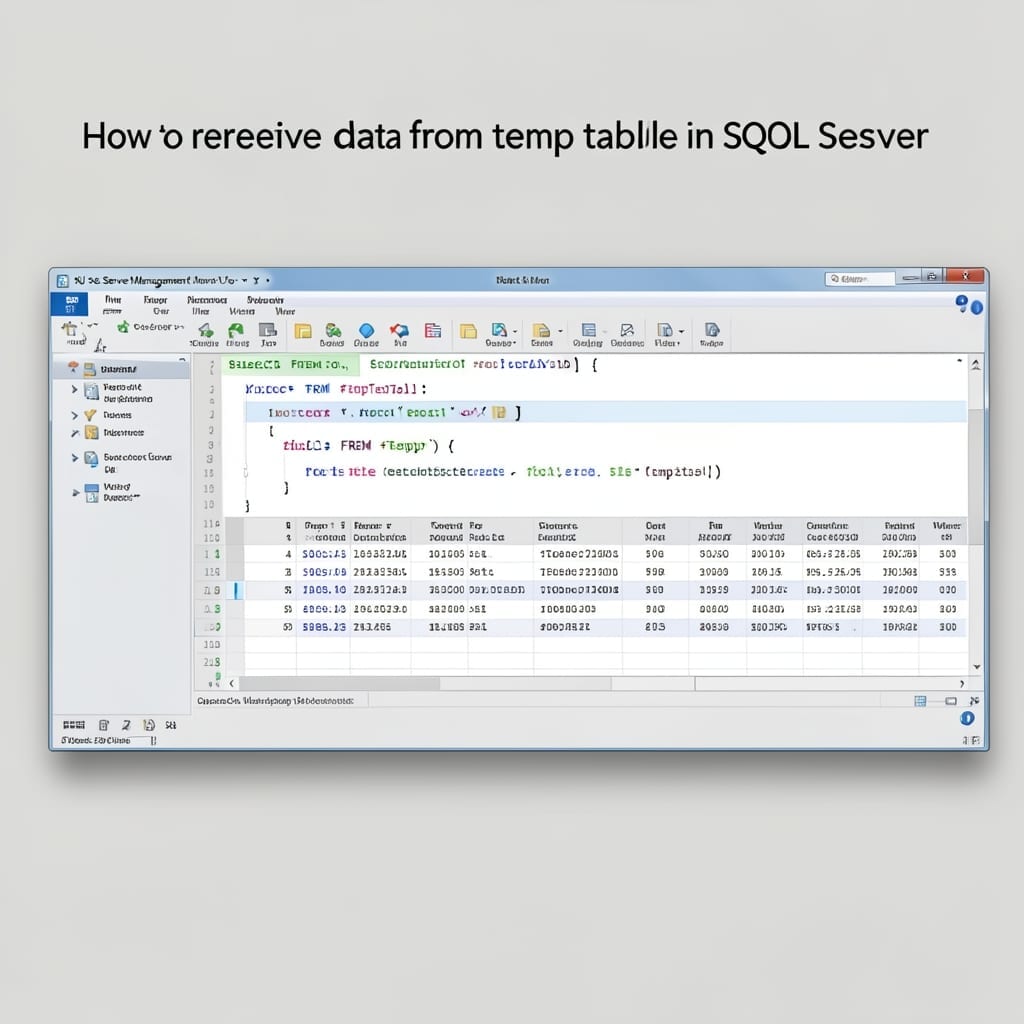Viewport: 1024px width, 1024px height.
Task: Open first menu item right of blue File tab
Action: click(113, 300)
